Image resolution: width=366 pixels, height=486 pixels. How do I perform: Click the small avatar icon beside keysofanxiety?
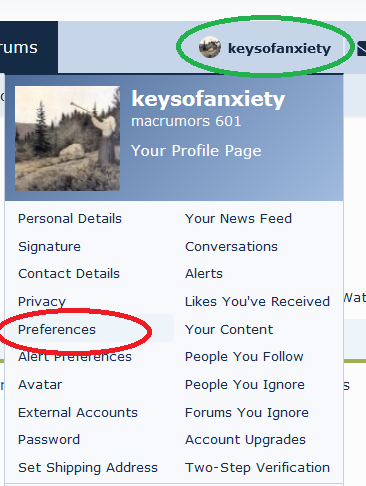point(210,47)
